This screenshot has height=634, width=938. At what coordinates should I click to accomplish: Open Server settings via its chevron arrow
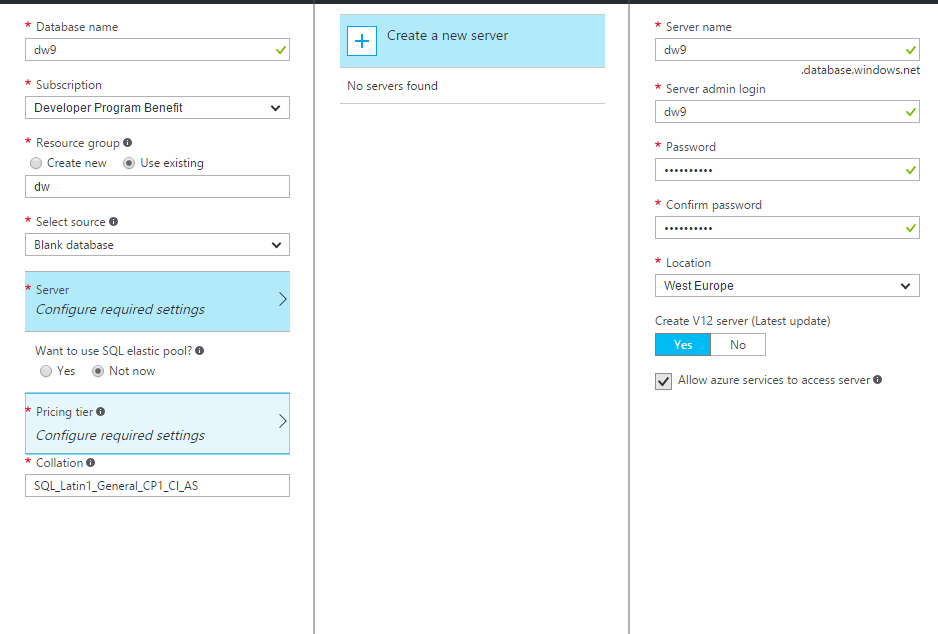point(282,299)
